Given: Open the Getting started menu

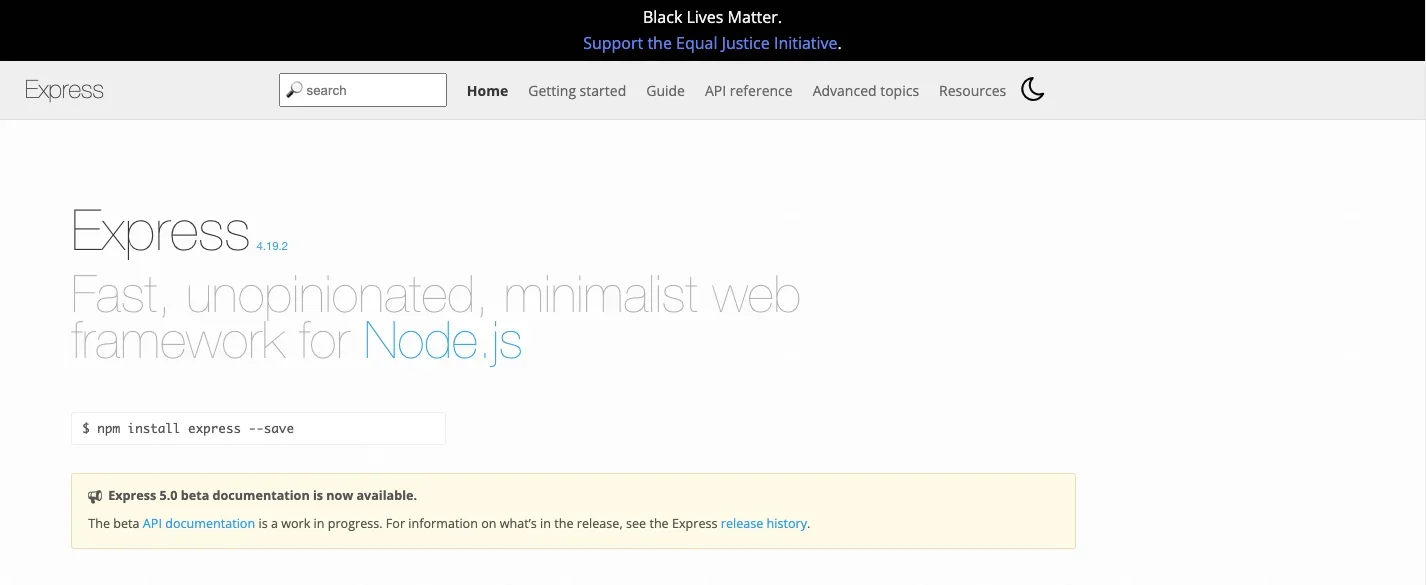Looking at the screenshot, I should point(576,91).
